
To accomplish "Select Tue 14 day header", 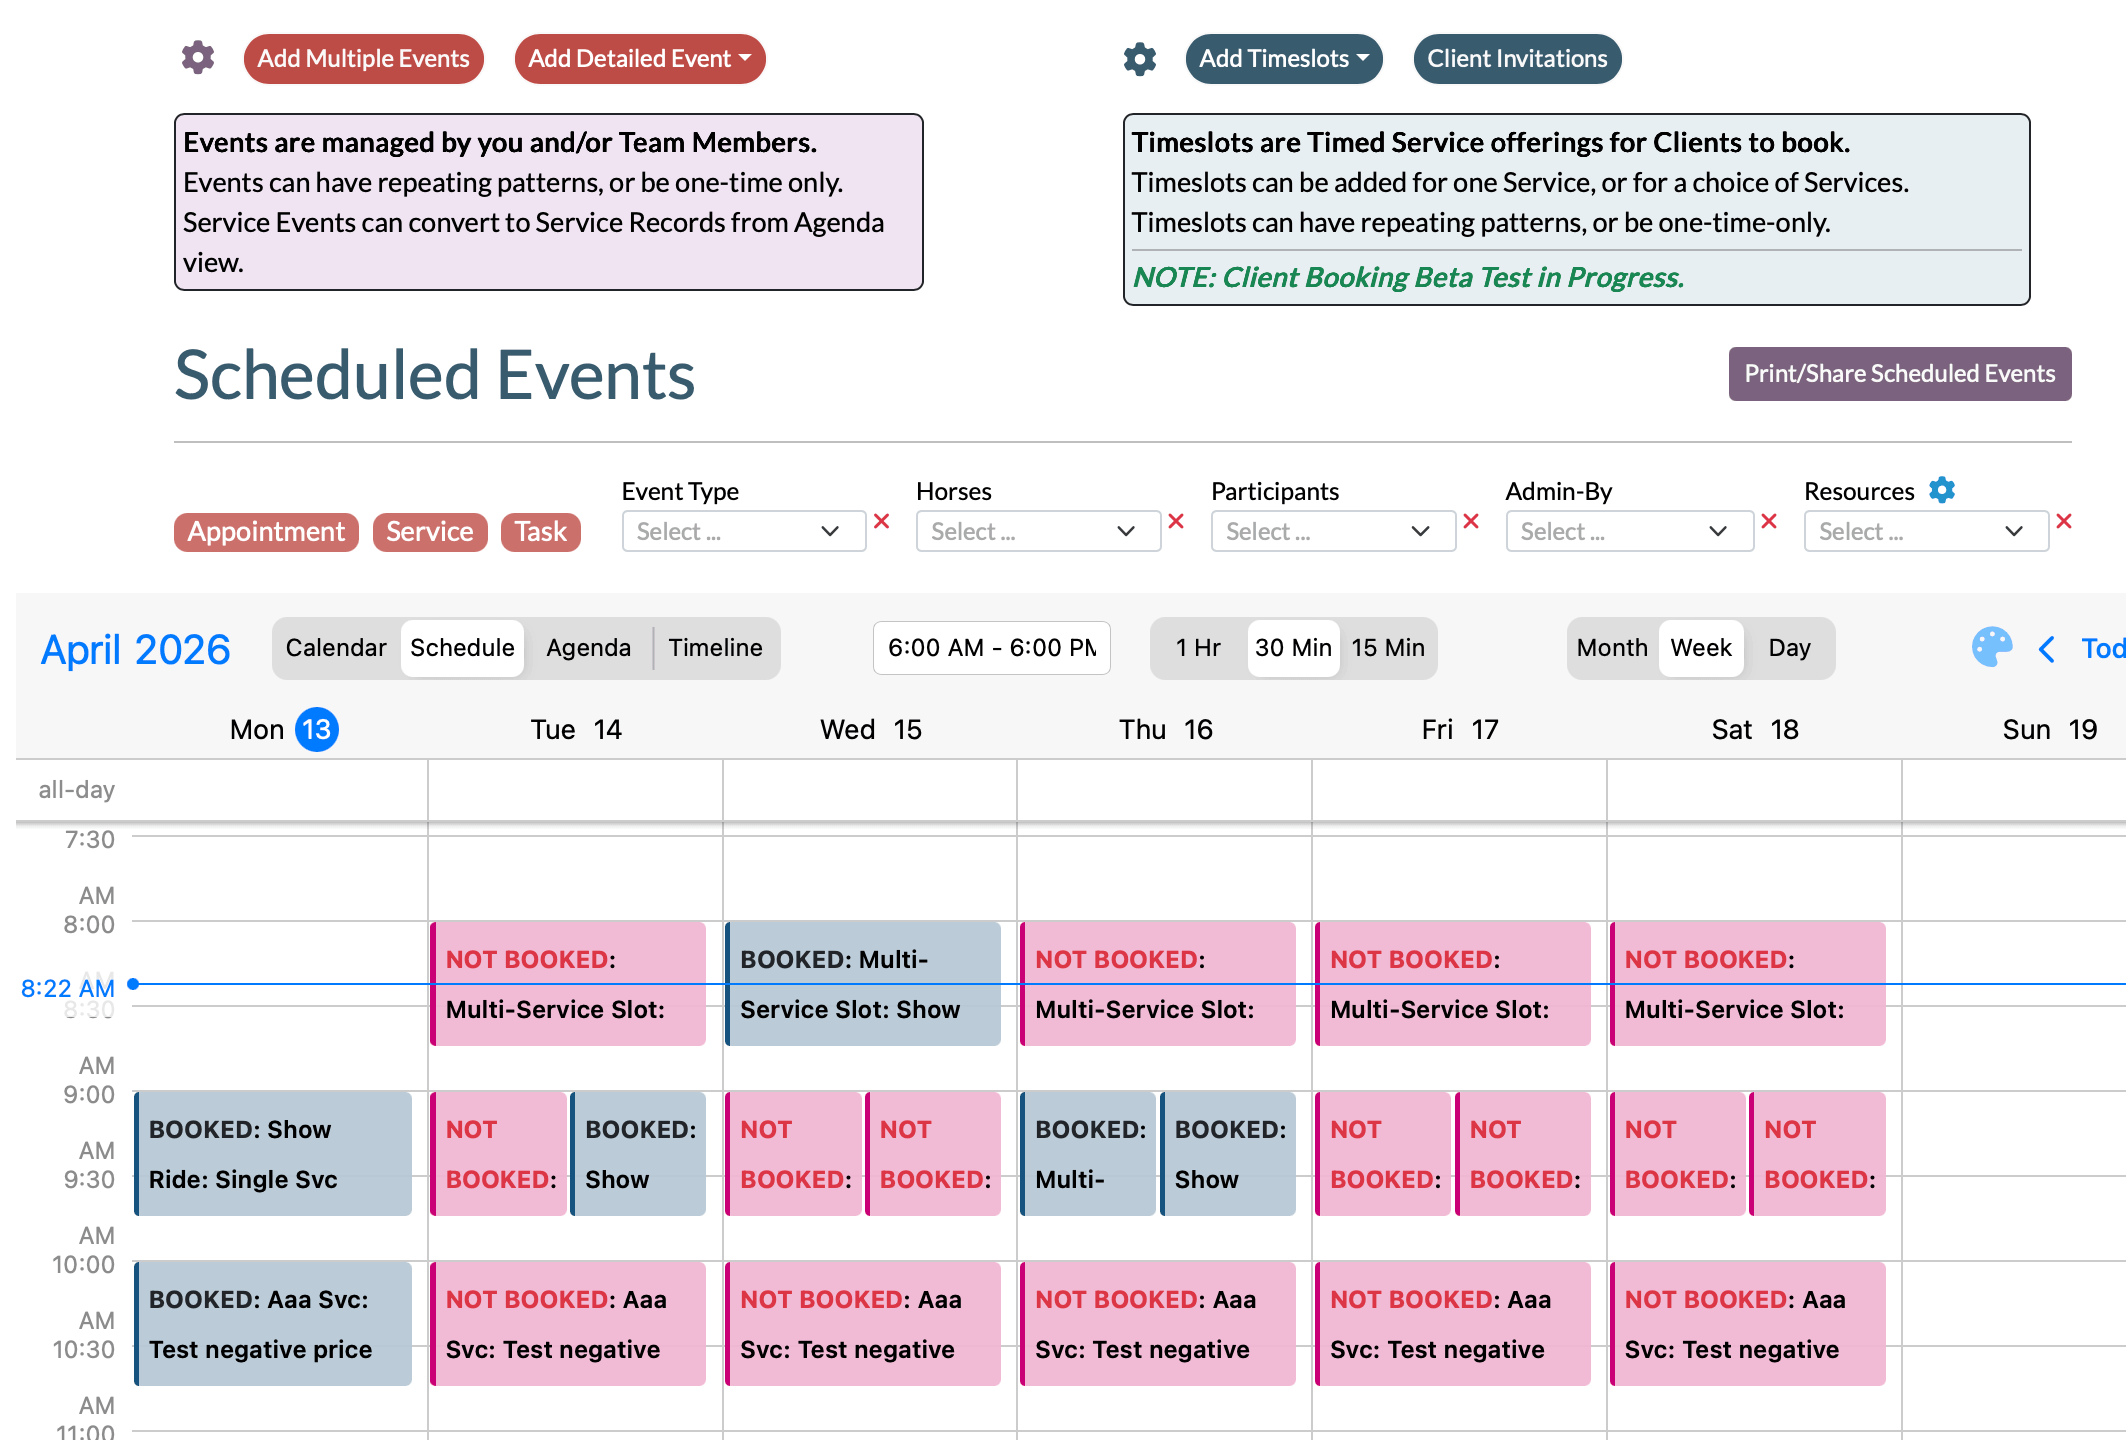I will (576, 730).
